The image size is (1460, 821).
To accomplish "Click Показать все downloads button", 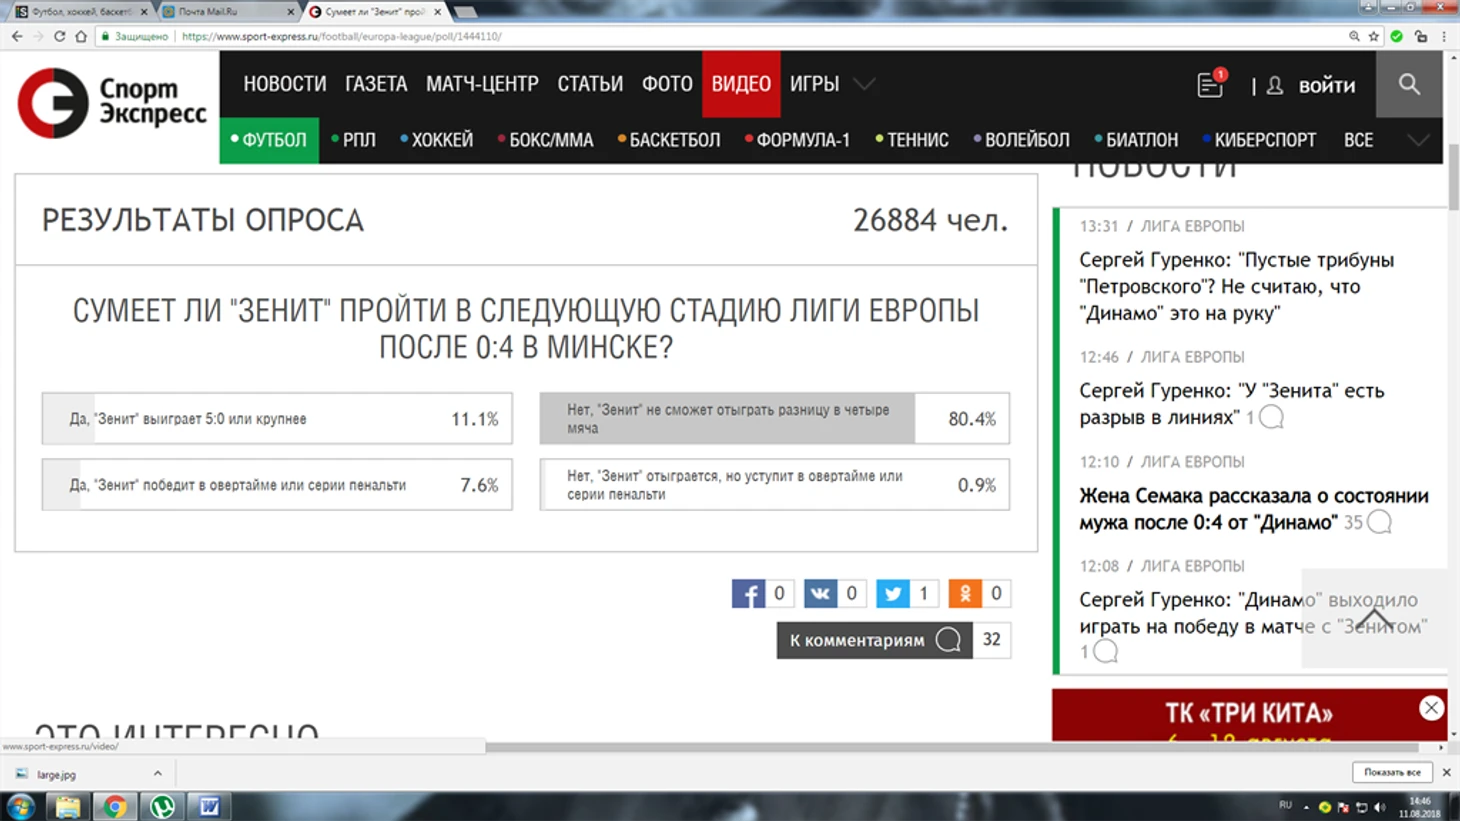I will click(x=1392, y=772).
